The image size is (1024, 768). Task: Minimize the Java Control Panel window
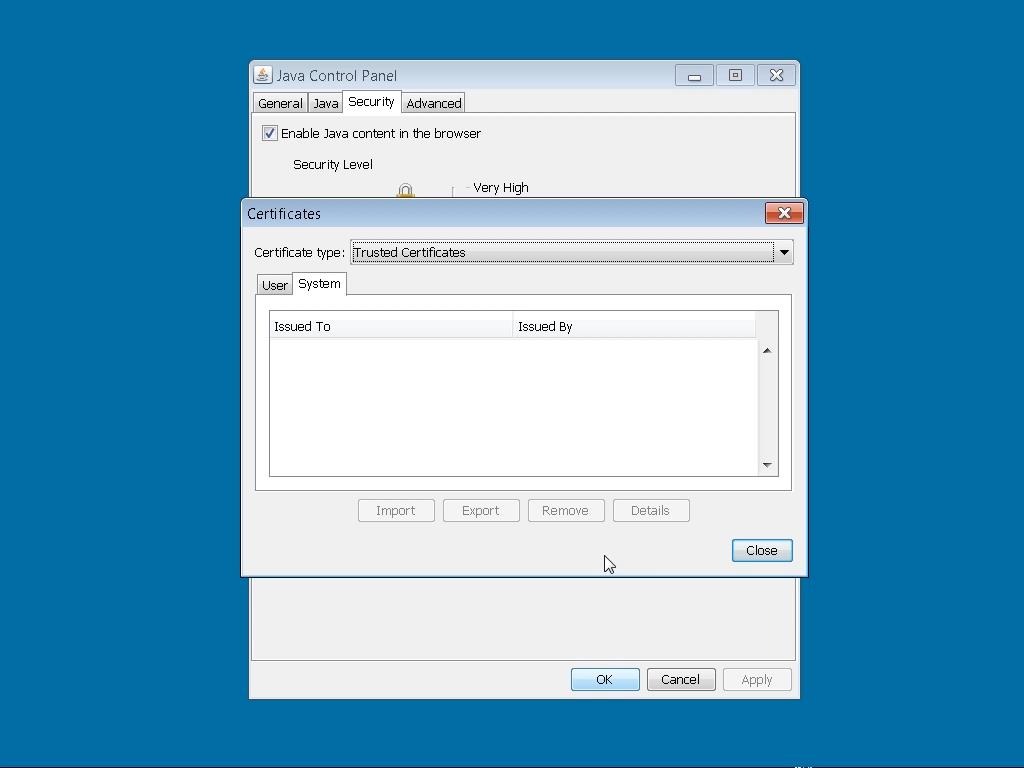694,75
